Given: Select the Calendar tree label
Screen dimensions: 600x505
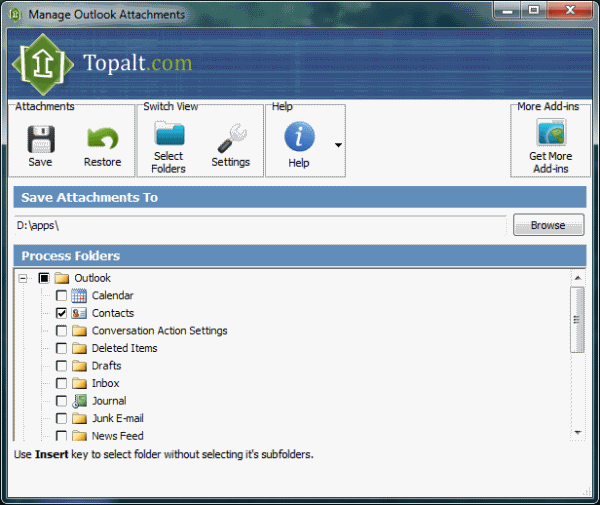Looking at the screenshot, I should pos(112,296).
